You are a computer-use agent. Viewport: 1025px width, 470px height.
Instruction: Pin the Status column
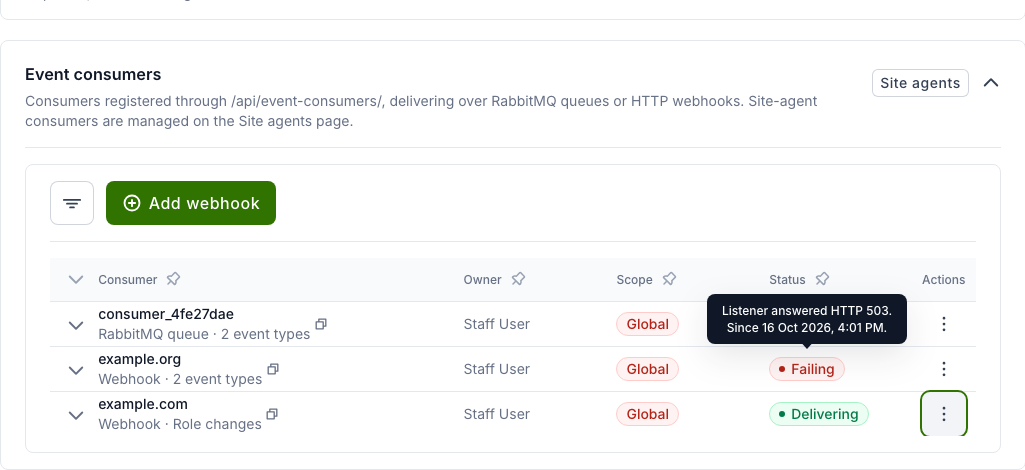click(822, 279)
